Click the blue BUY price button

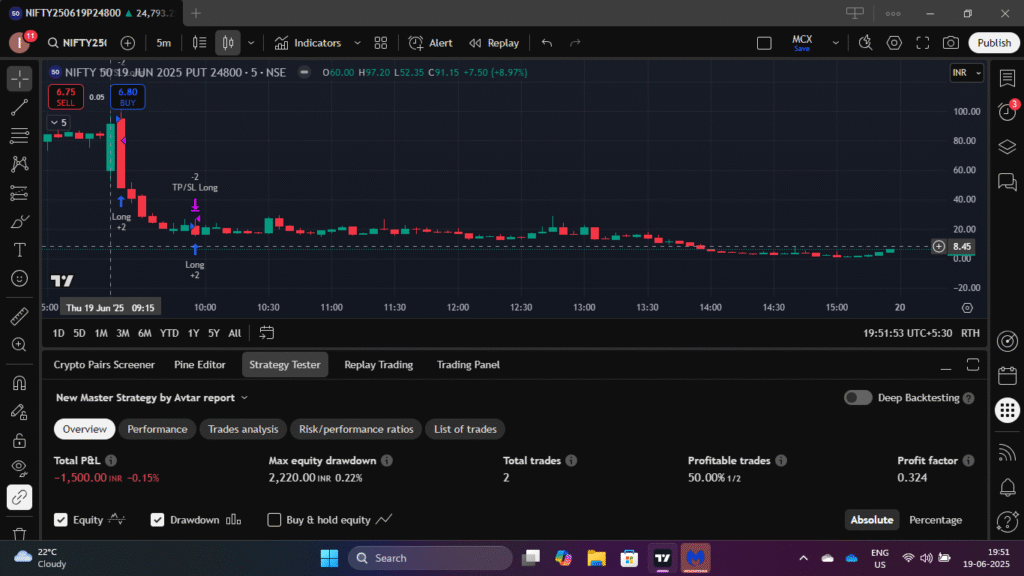[x=127, y=97]
